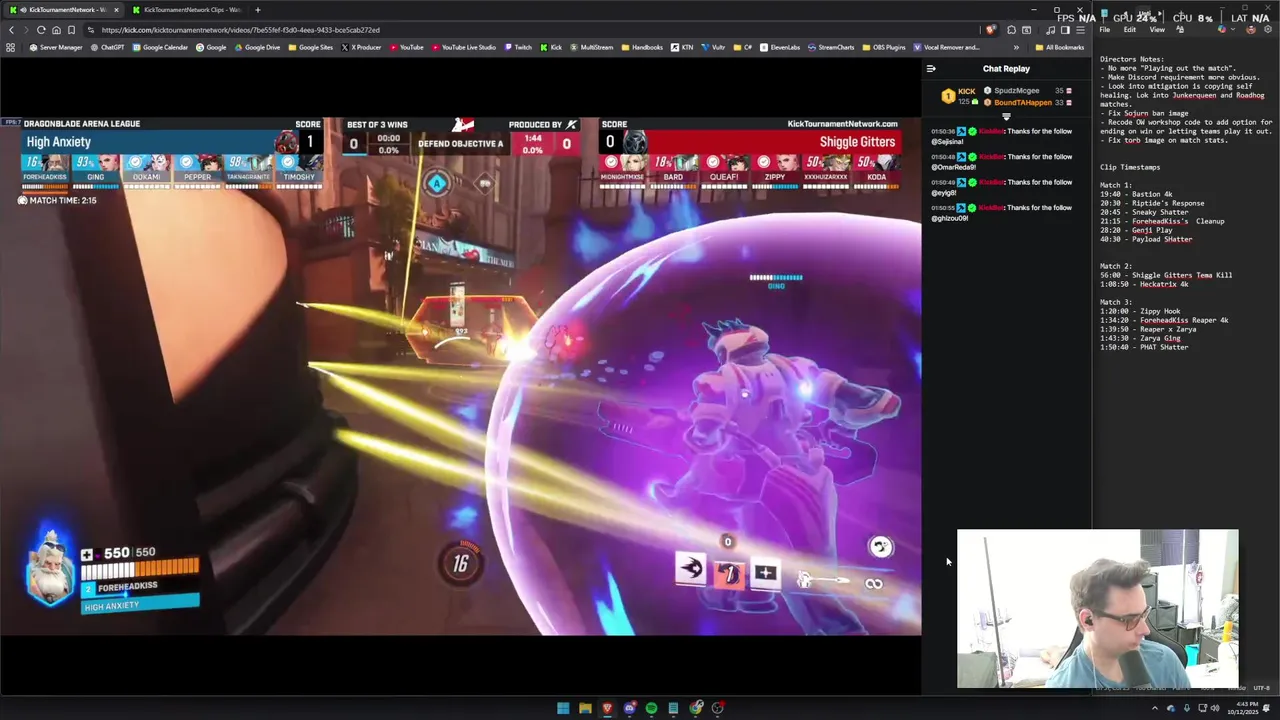Open the site settings icon beside the URL
This screenshot has width=1280, height=720.
(x=90, y=30)
